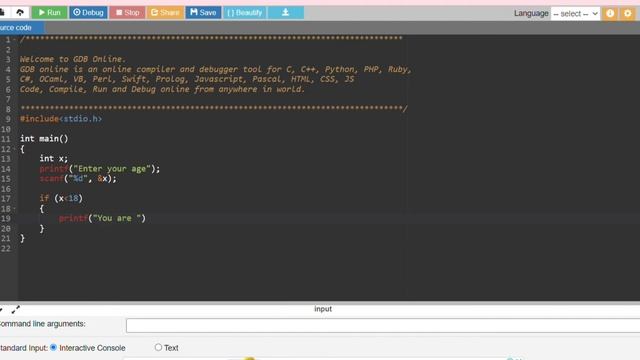Screen dimensions: 640x360
Task: Click the int x; declaration
Action: tap(53, 158)
